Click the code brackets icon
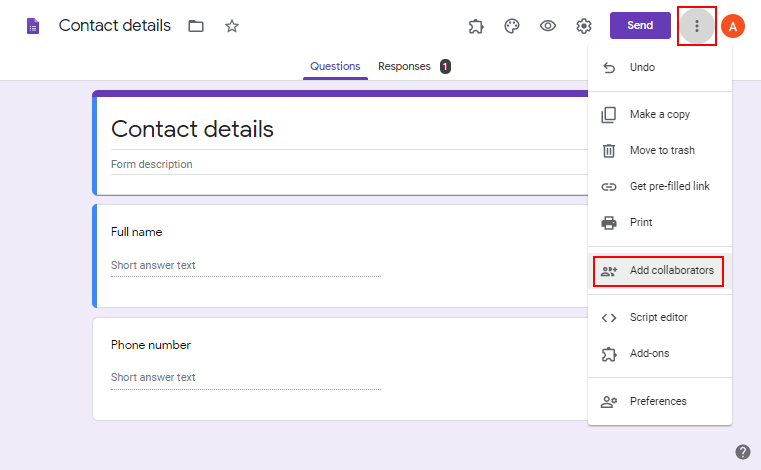Screen dimensions: 761x470 [x=609, y=318]
